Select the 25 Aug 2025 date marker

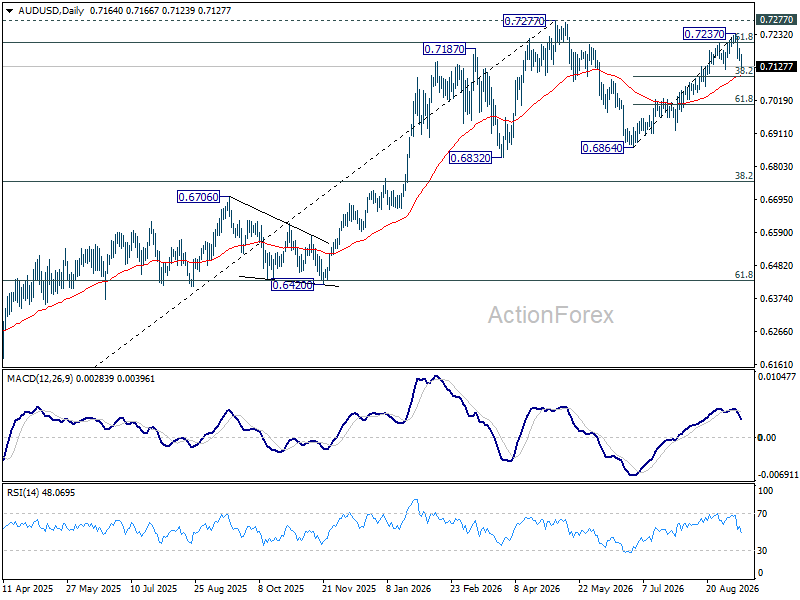click(220, 588)
